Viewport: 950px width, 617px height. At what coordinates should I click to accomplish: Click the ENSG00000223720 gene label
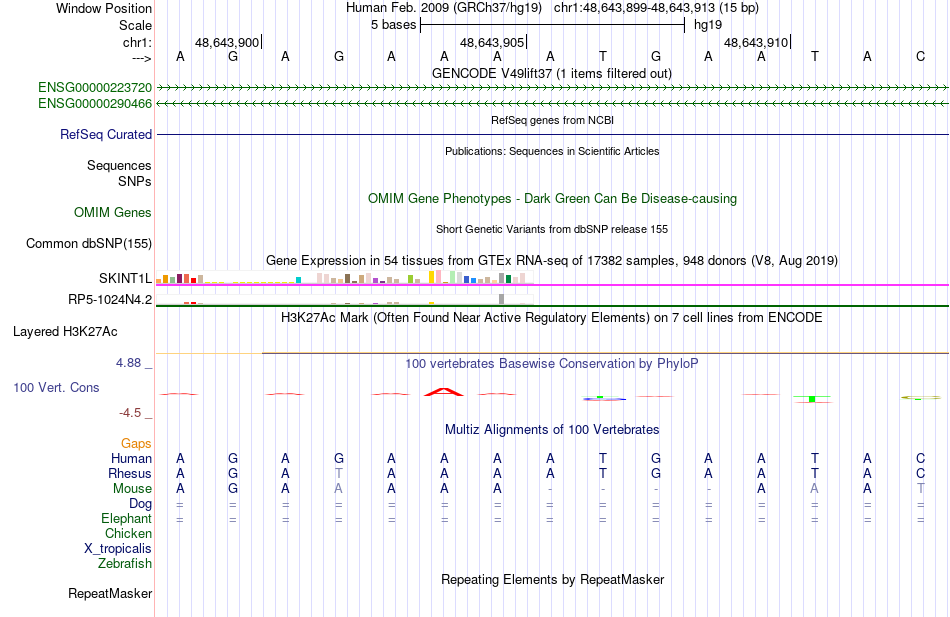pyautogui.click(x=95, y=87)
